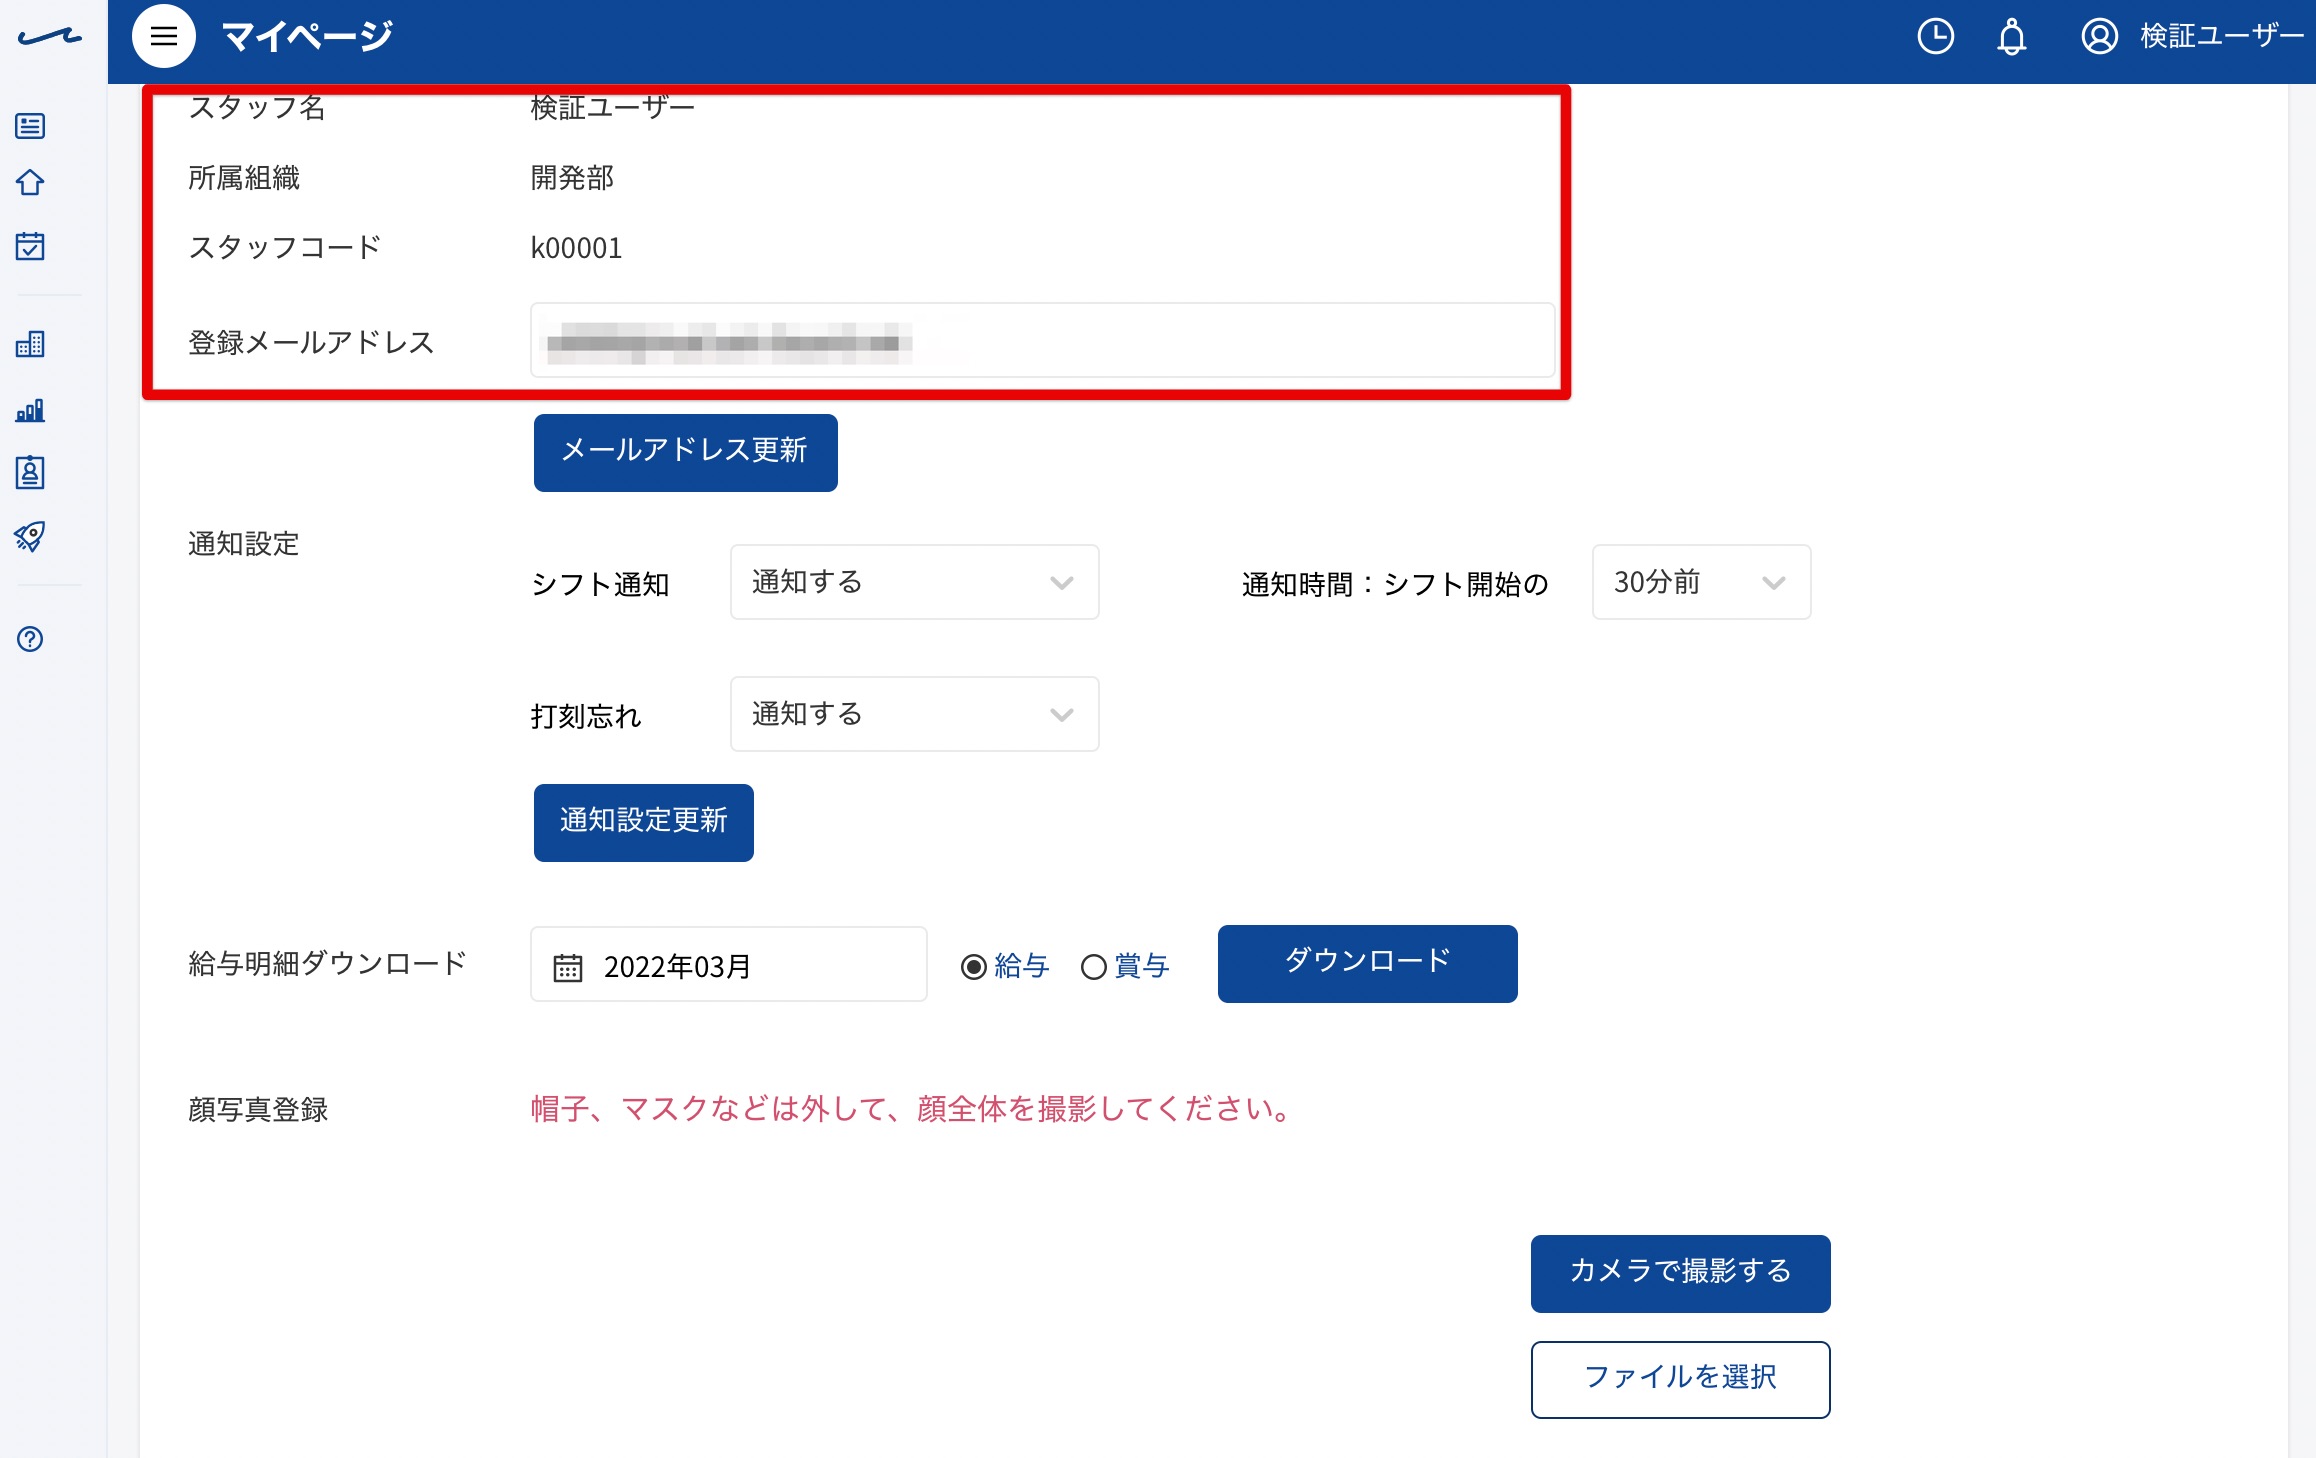Click the スタッフコード value k00001

coord(576,248)
